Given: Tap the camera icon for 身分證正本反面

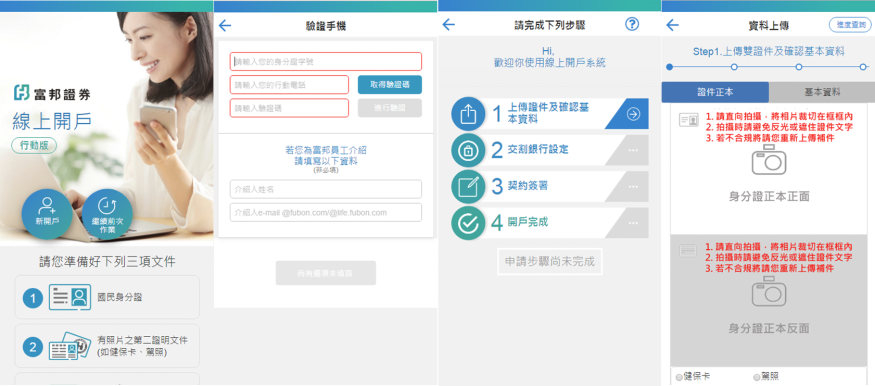Looking at the screenshot, I should tap(769, 291).
